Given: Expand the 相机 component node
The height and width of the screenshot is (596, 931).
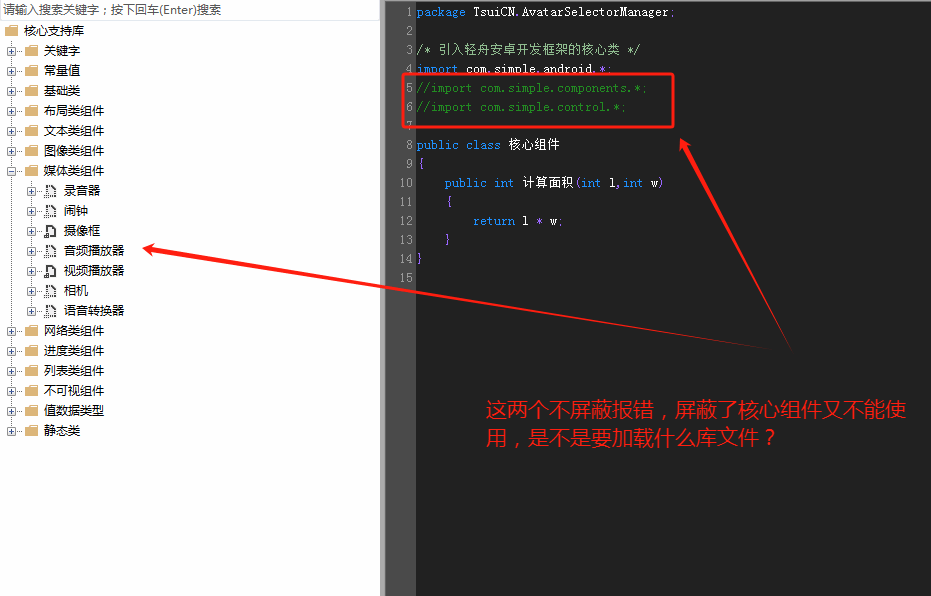Looking at the screenshot, I should click(x=31, y=291).
